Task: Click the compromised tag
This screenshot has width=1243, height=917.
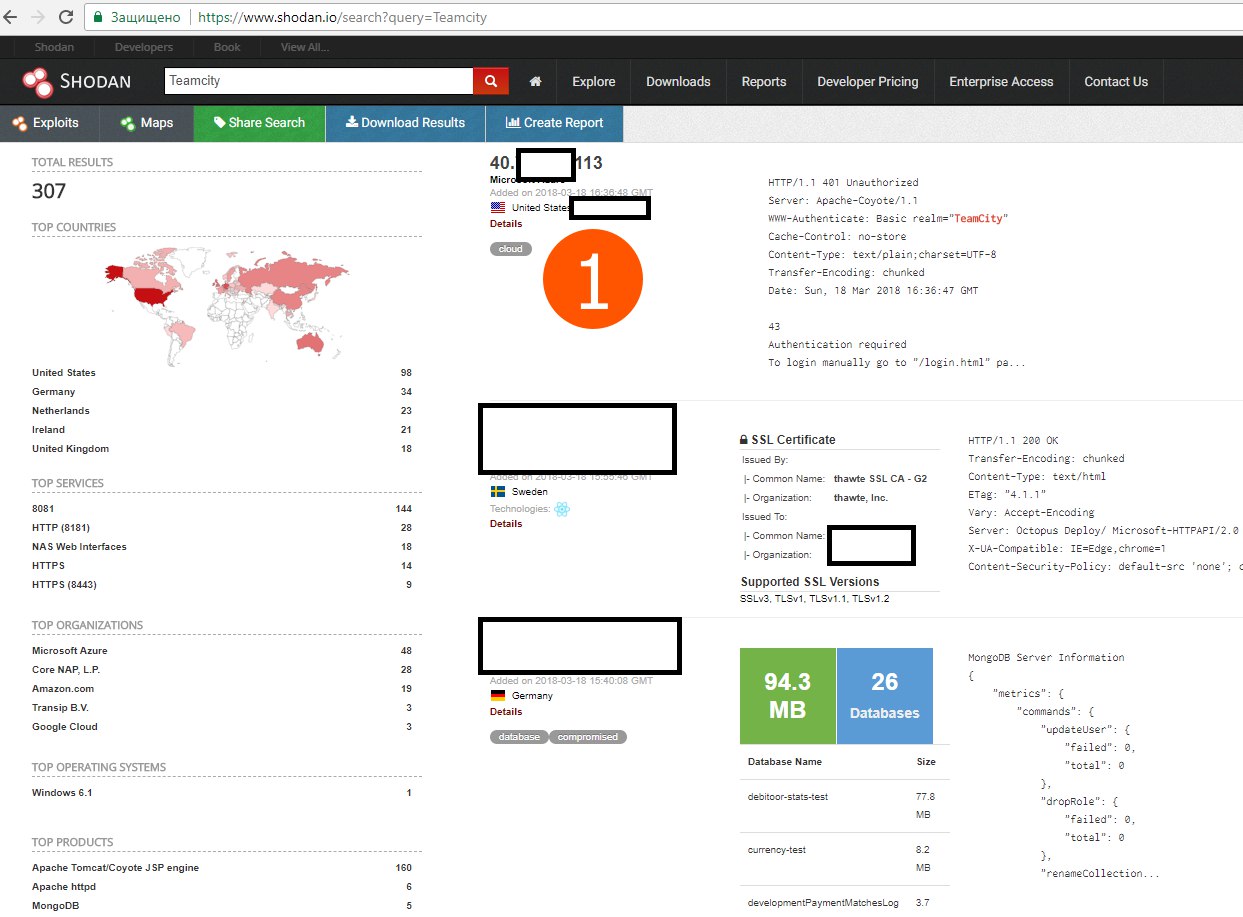Action: tap(588, 737)
